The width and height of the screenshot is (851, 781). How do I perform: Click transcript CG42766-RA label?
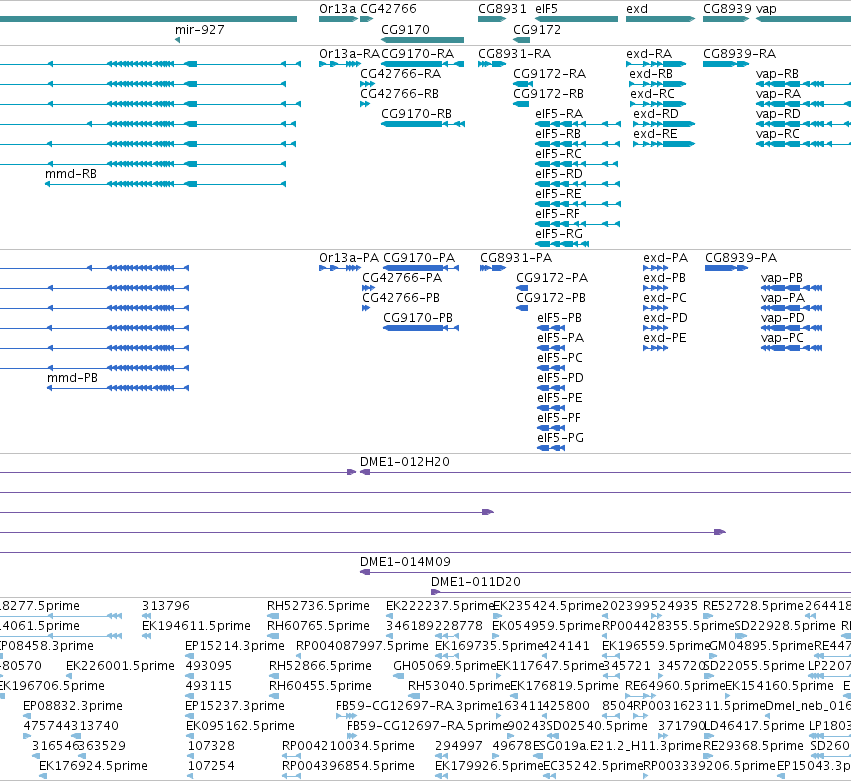point(401,74)
